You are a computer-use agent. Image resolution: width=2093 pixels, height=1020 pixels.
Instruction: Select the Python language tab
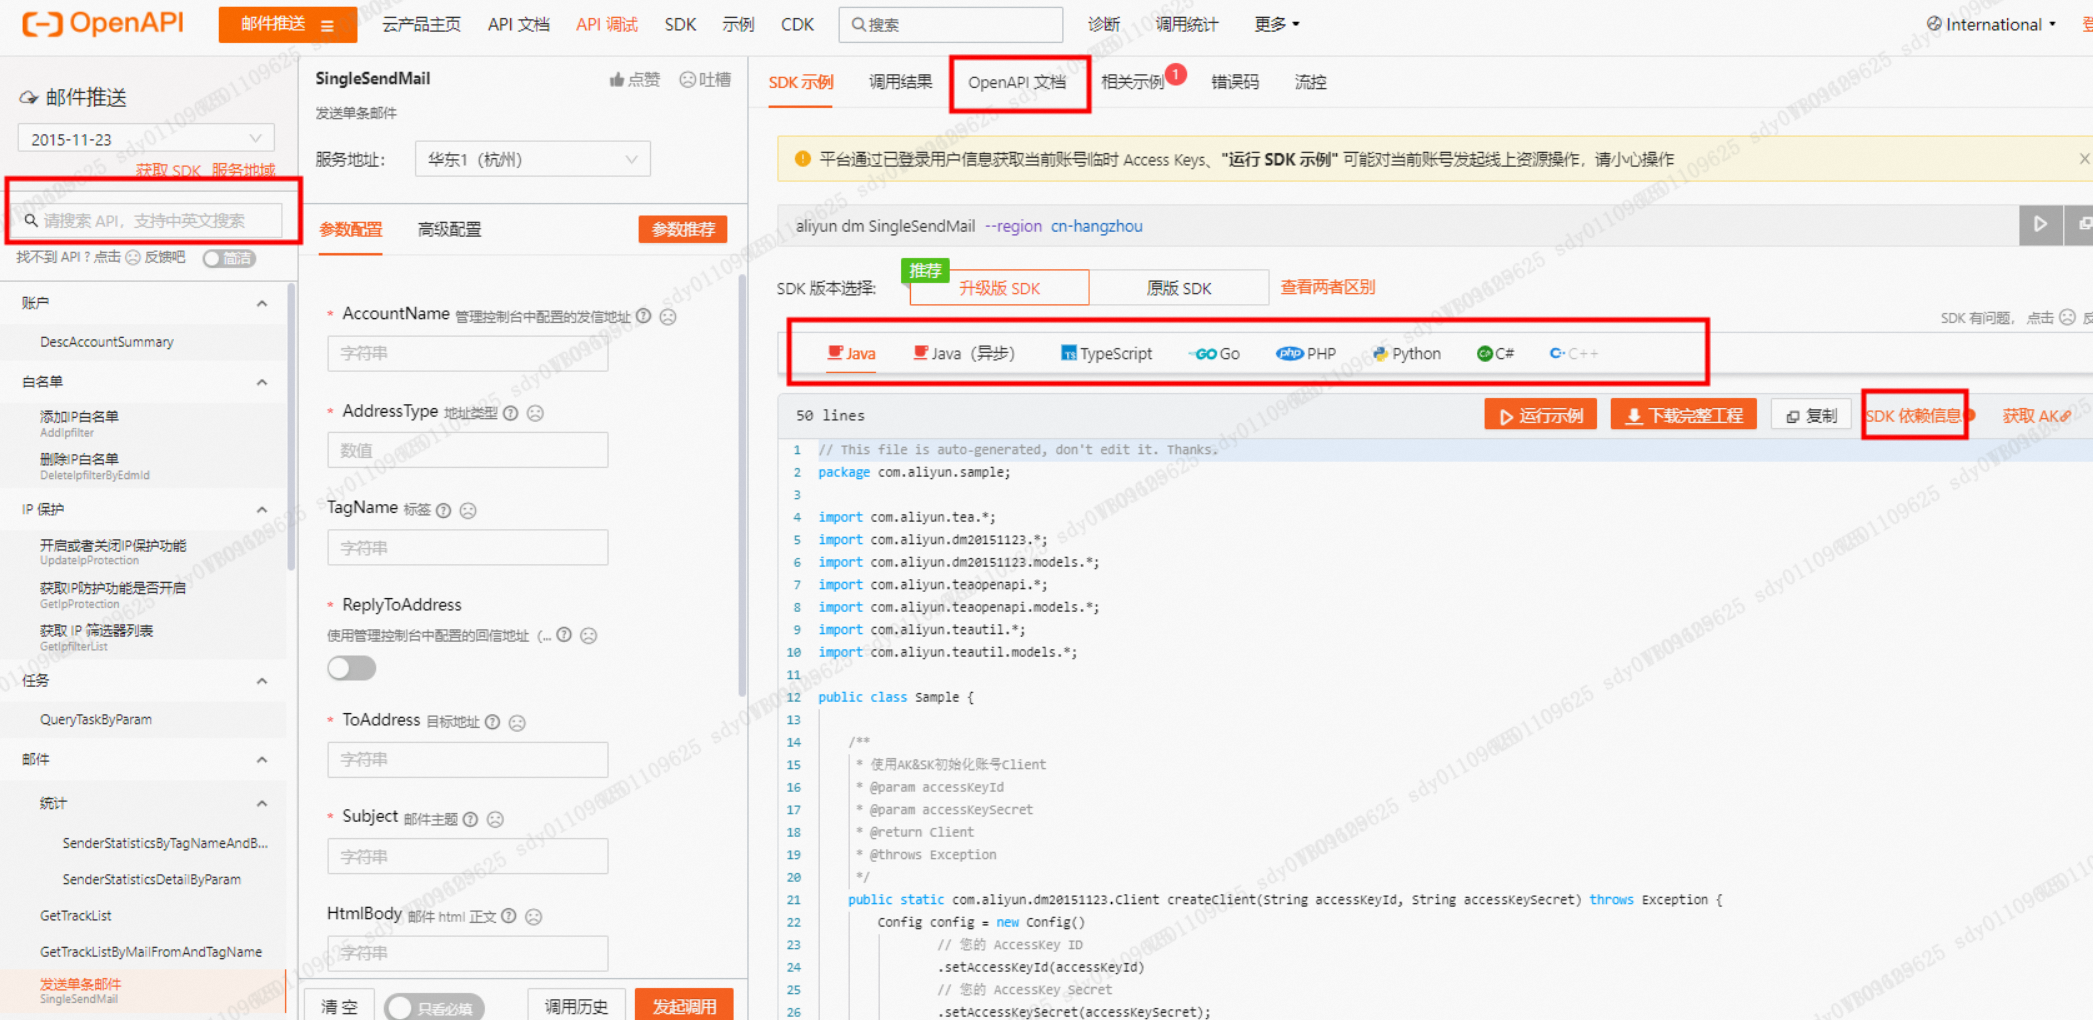point(1406,354)
